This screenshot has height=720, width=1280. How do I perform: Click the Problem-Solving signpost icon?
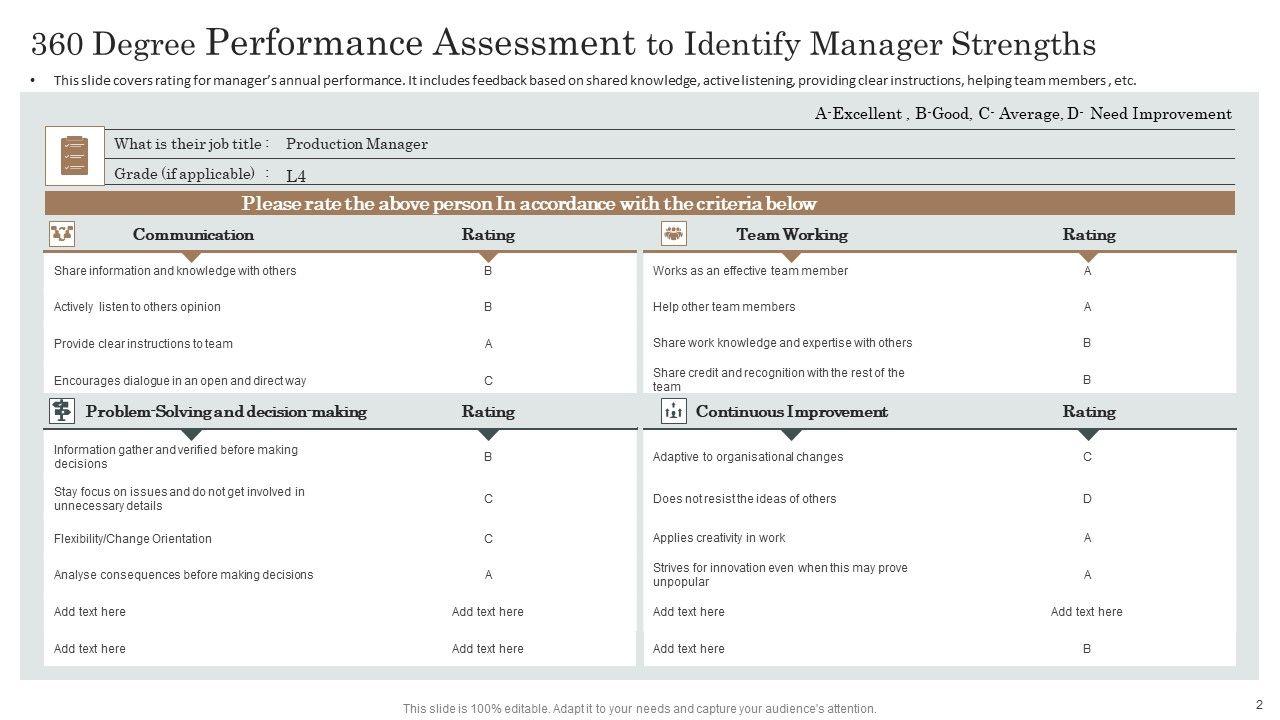coord(62,411)
